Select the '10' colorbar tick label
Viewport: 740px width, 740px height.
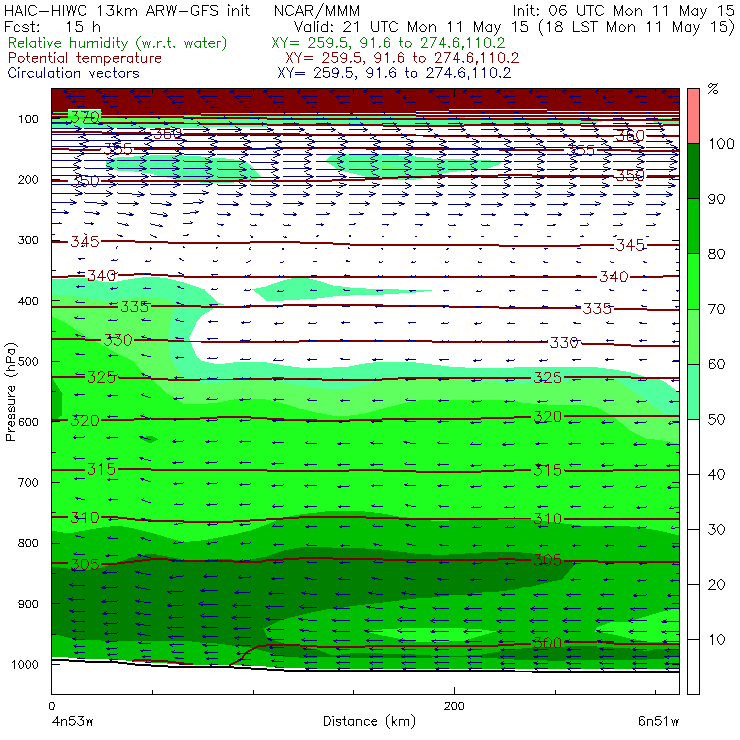[717, 640]
